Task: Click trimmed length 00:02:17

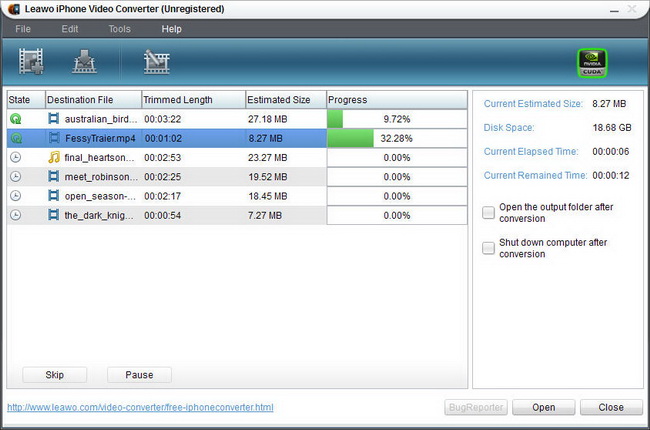Action: (x=162, y=196)
